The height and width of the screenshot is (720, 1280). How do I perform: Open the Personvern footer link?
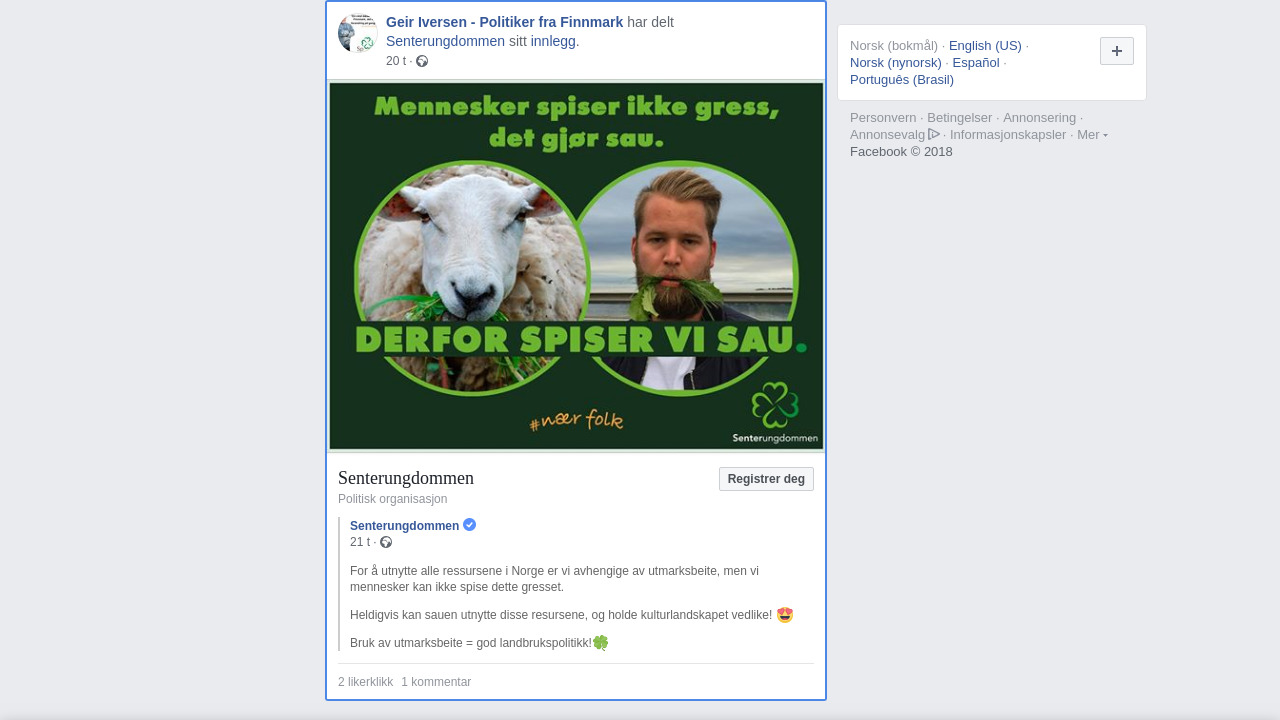click(x=883, y=118)
